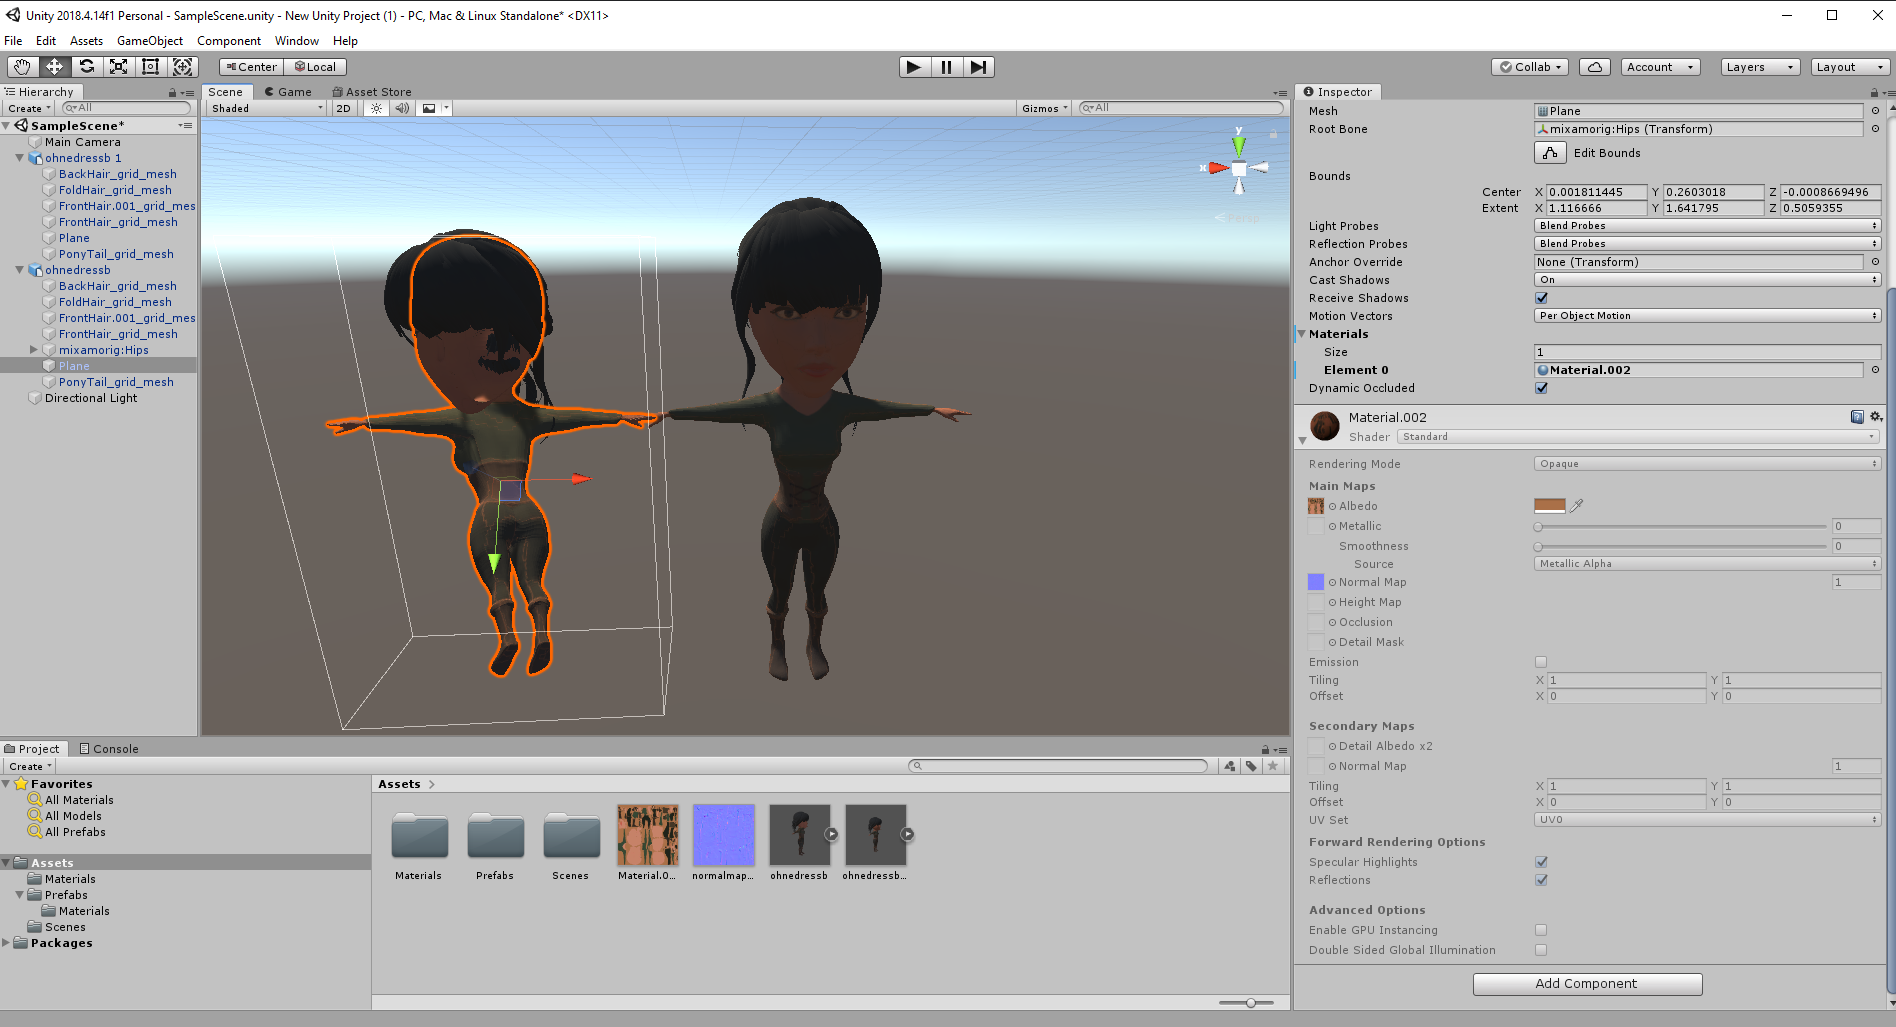This screenshot has height=1027, width=1896.
Task: Open Create menu in Project panel
Action: pyautogui.click(x=30, y=766)
